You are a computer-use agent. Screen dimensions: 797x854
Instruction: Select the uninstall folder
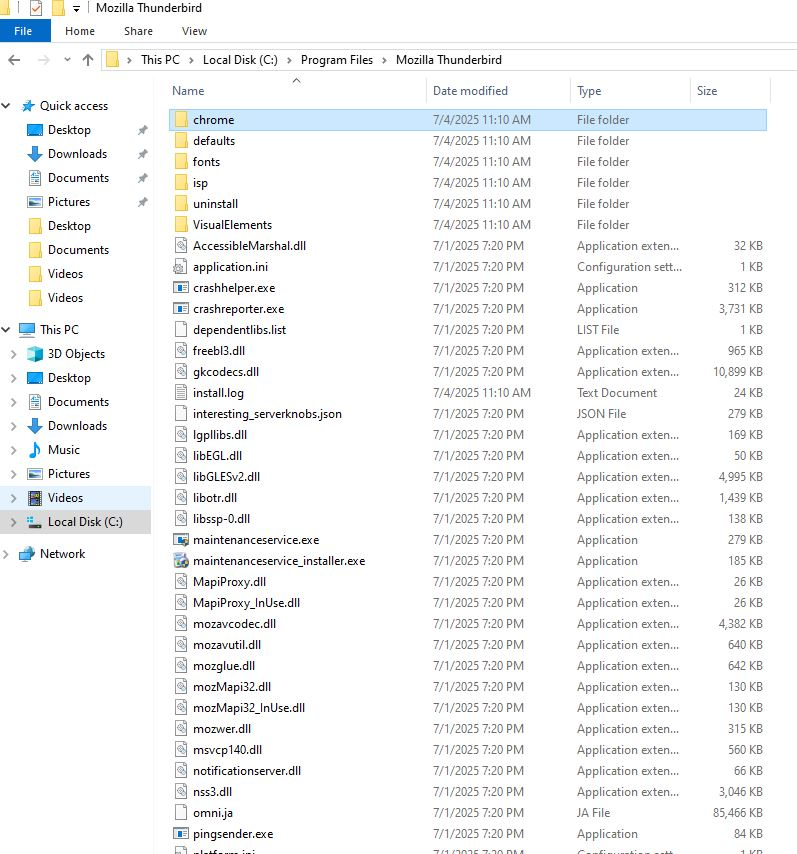click(x=215, y=204)
